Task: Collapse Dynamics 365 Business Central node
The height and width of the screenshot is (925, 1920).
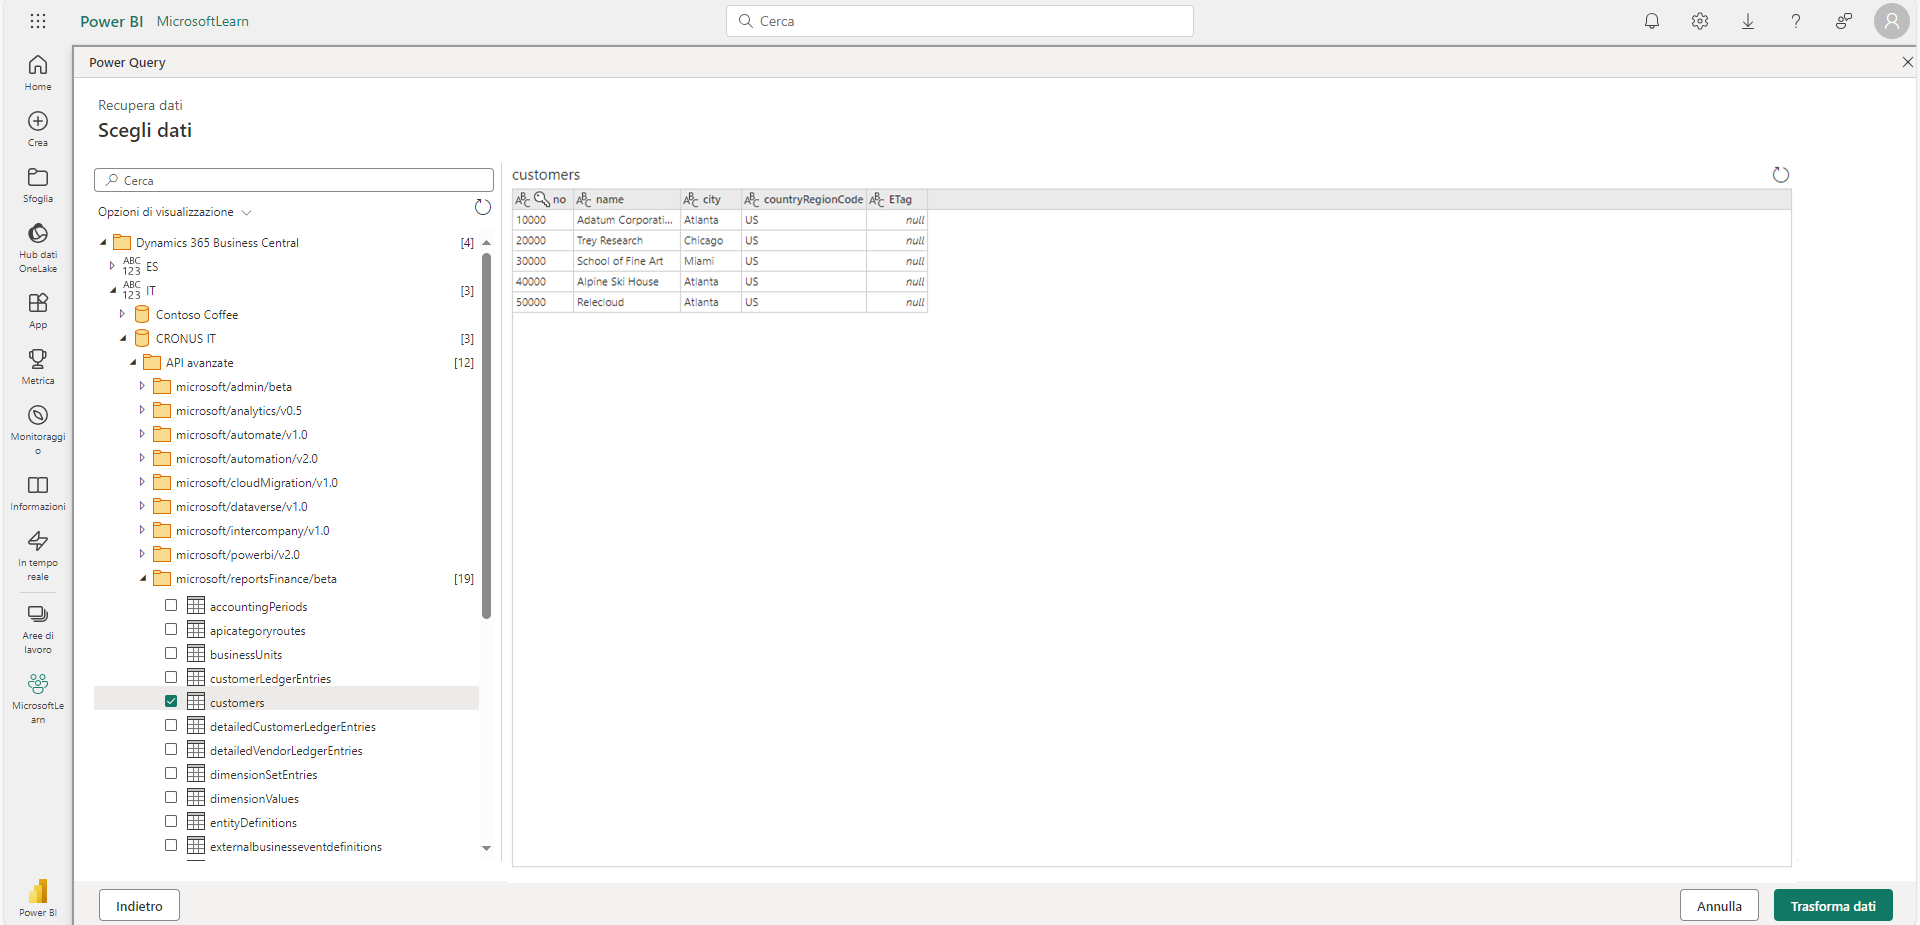Action: click(103, 242)
